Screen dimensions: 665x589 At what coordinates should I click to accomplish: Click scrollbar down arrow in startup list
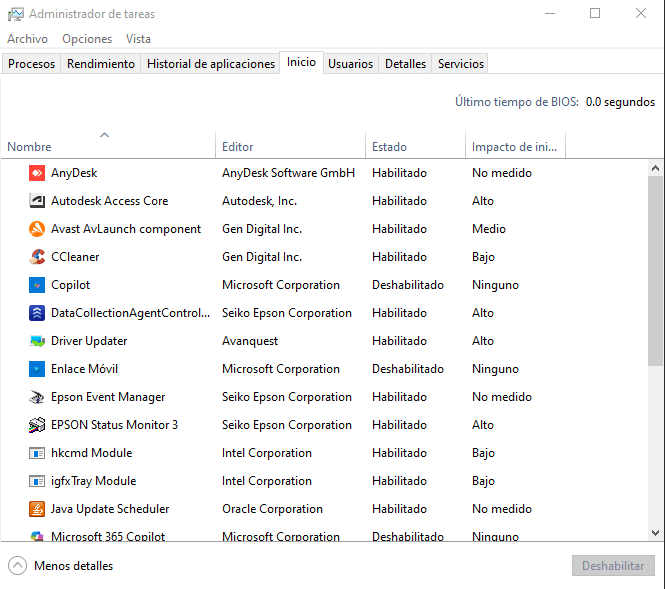coord(655,533)
